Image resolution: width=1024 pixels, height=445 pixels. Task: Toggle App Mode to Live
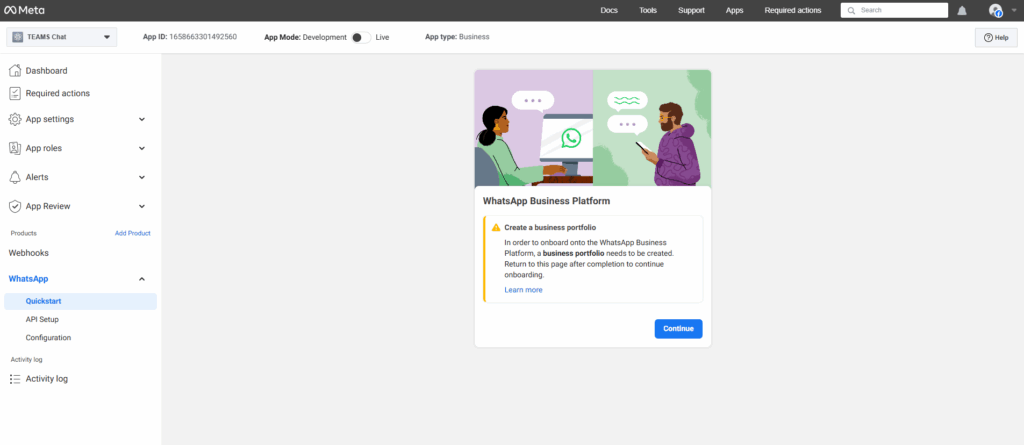[361, 37]
